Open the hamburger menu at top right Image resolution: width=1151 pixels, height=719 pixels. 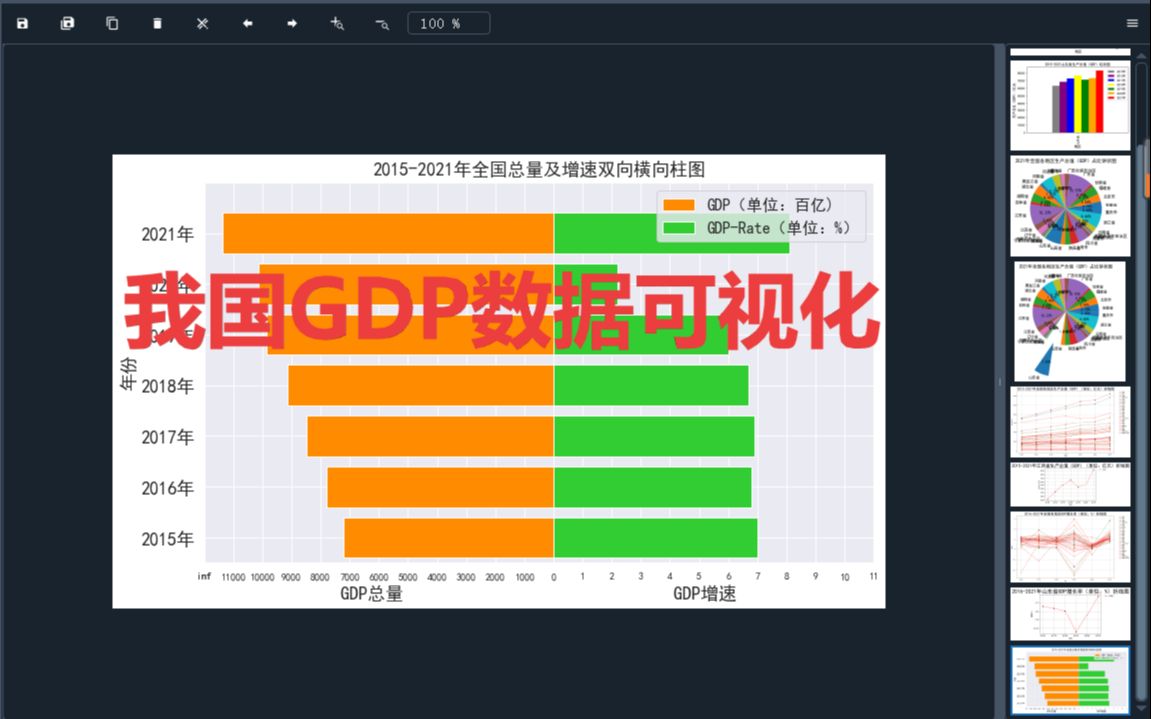coord(1133,22)
